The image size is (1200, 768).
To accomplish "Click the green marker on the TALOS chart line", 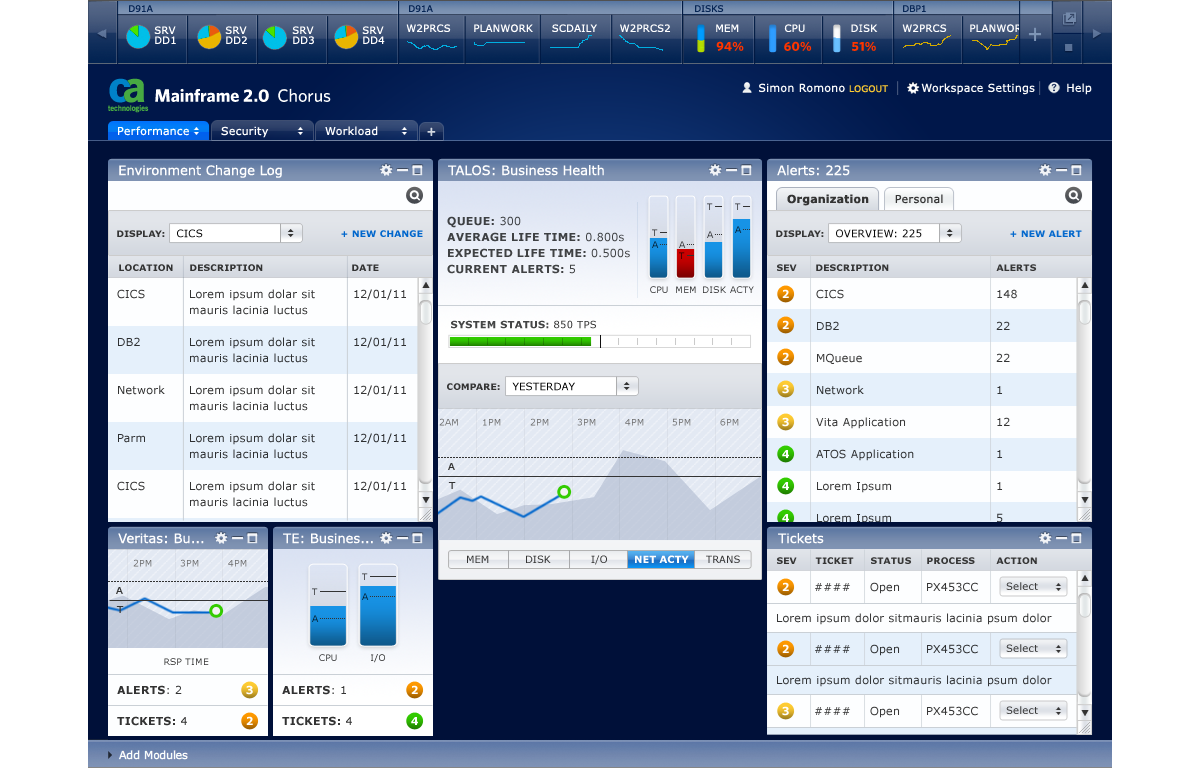I will [x=564, y=491].
